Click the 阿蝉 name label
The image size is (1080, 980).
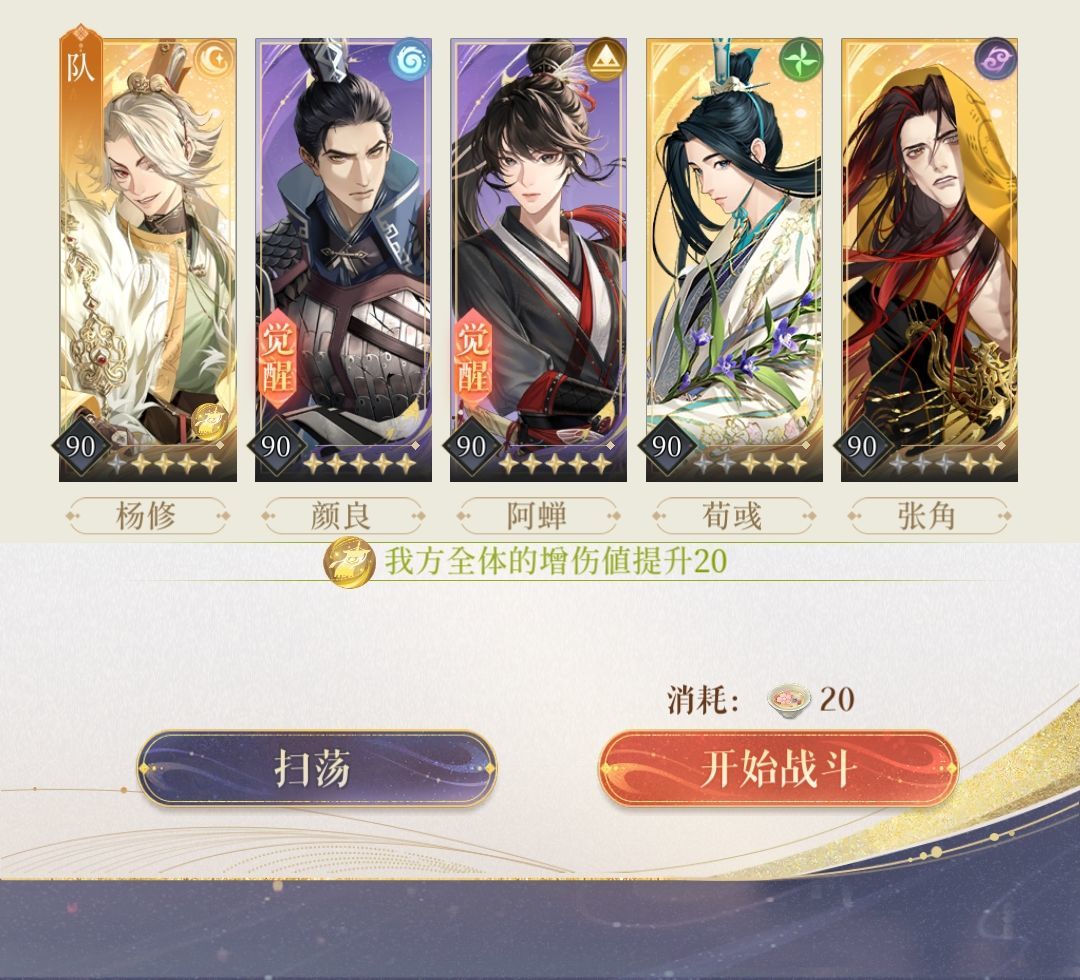pyautogui.click(x=538, y=516)
